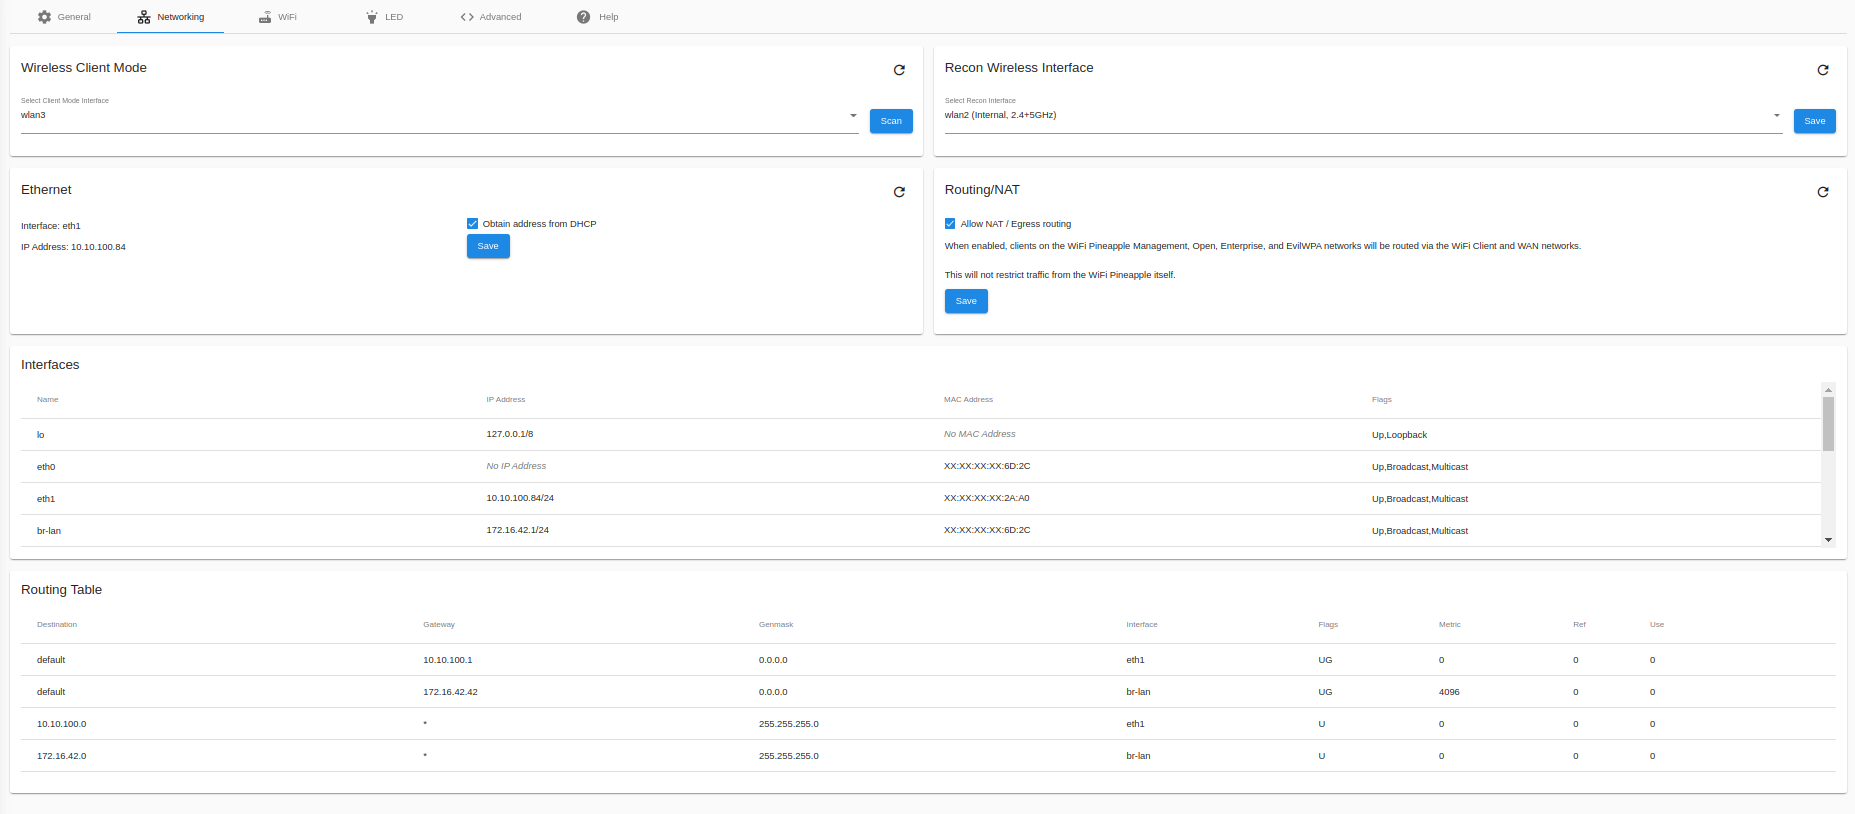Click the Interface: eth1 text
This screenshot has width=1855, height=814.
point(51,226)
